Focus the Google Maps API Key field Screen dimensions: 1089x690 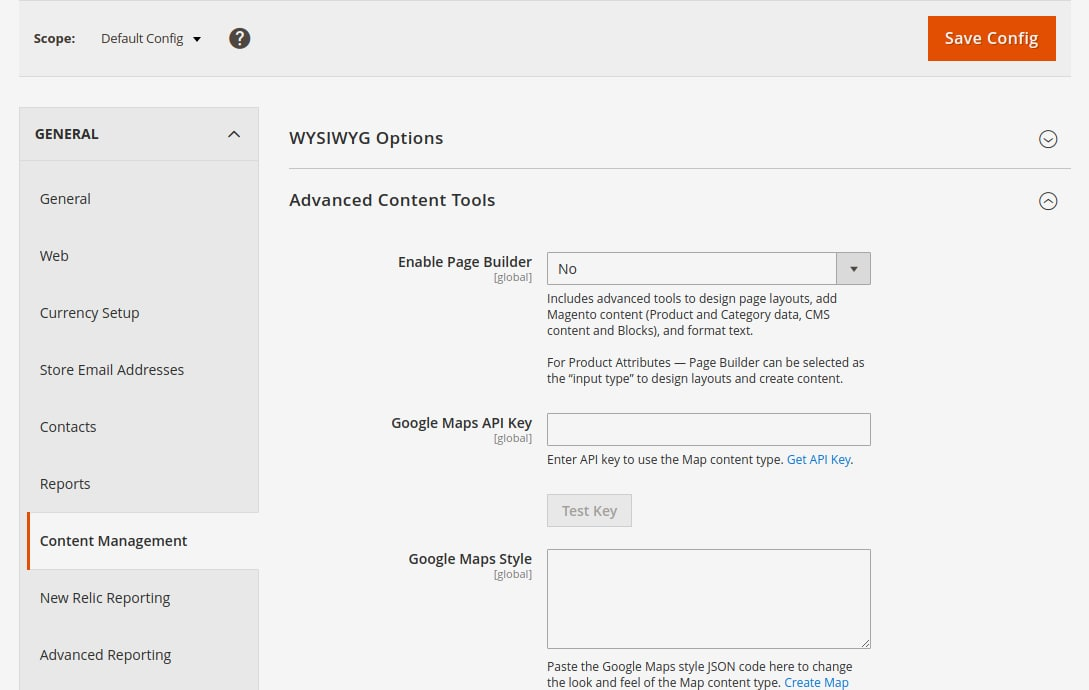pos(708,429)
